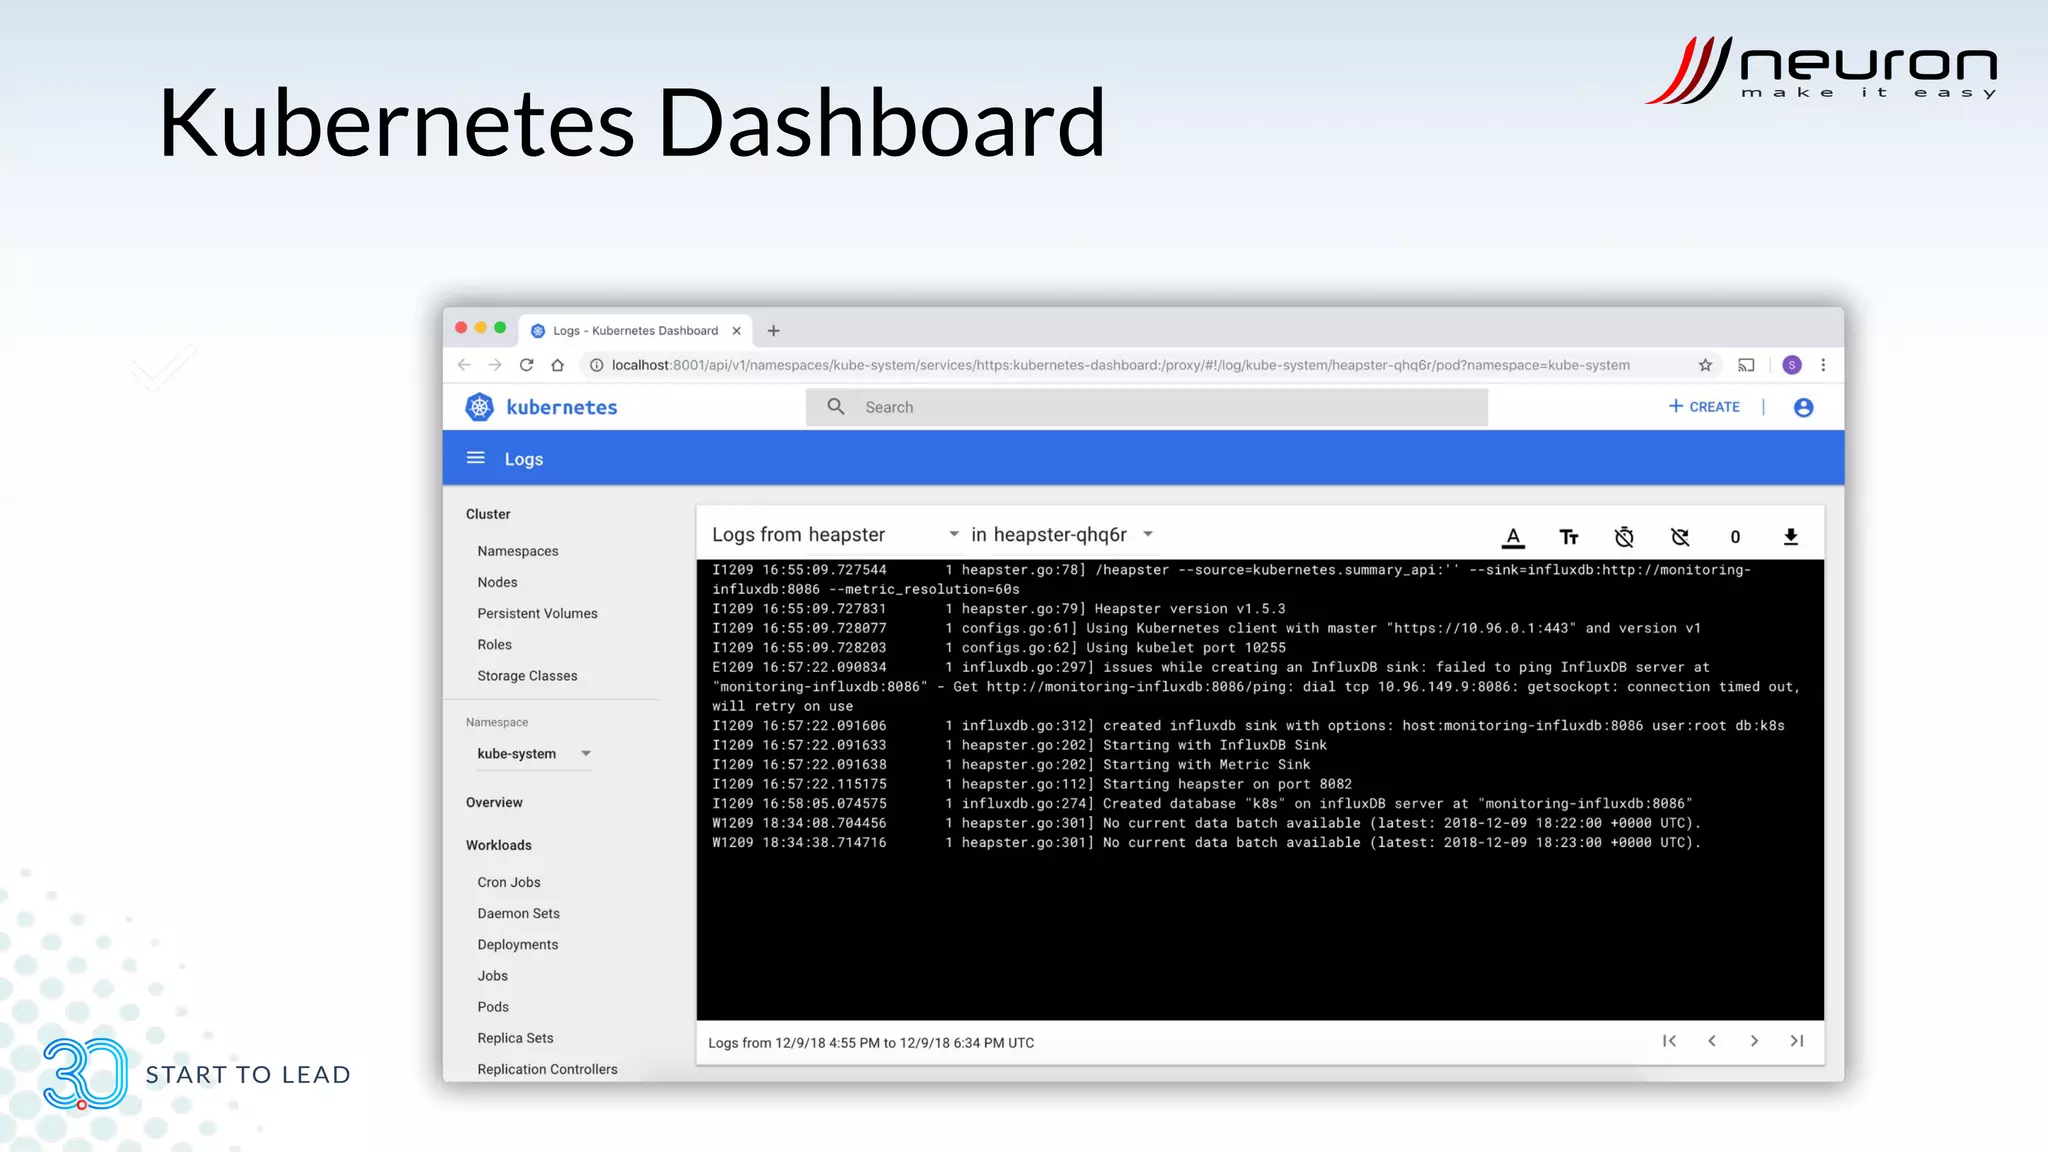Open the purple browser profile avatar
Screen dimensions: 2048x1152
(1792, 365)
